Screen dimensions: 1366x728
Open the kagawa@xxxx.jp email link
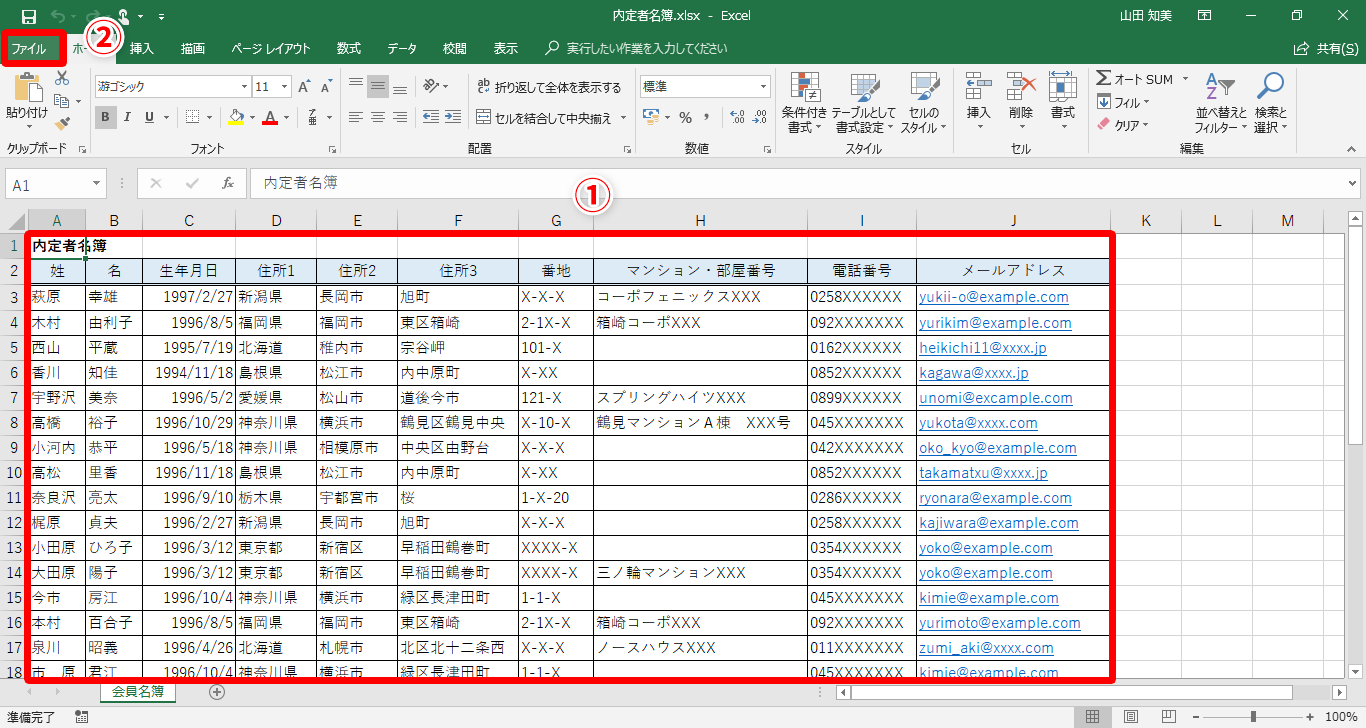[x=974, y=373]
